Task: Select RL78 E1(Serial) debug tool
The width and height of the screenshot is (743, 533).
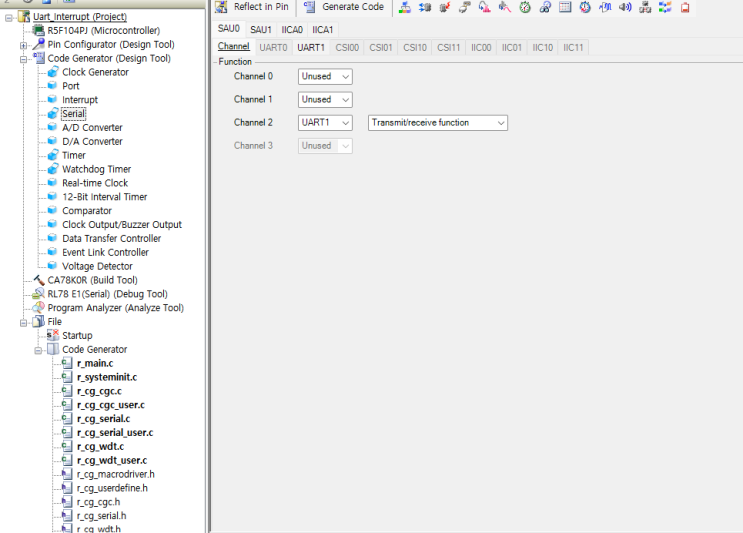Action: pyautogui.click(x=107, y=294)
